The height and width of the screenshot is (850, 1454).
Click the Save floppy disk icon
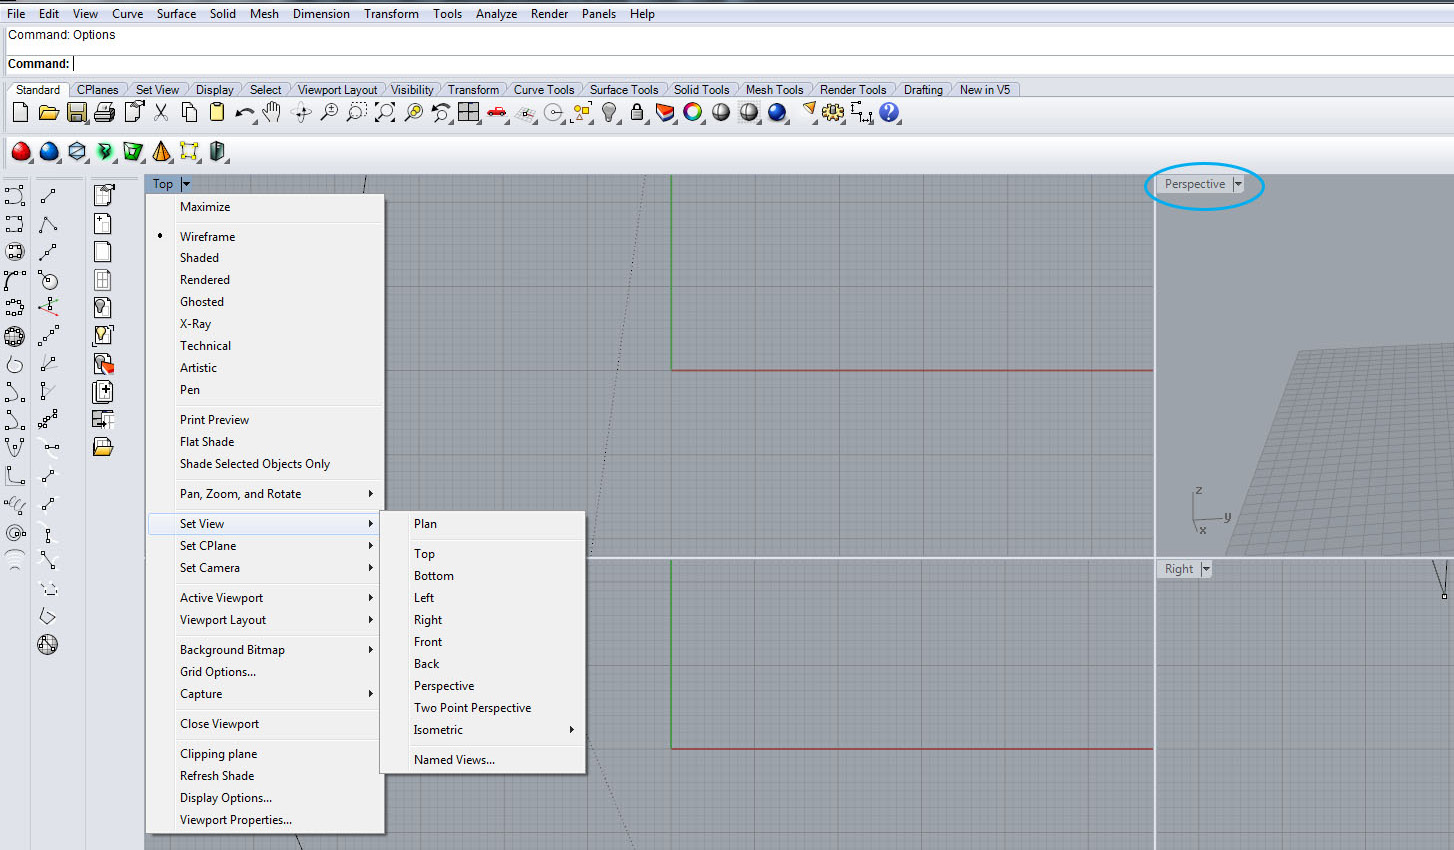pos(76,113)
